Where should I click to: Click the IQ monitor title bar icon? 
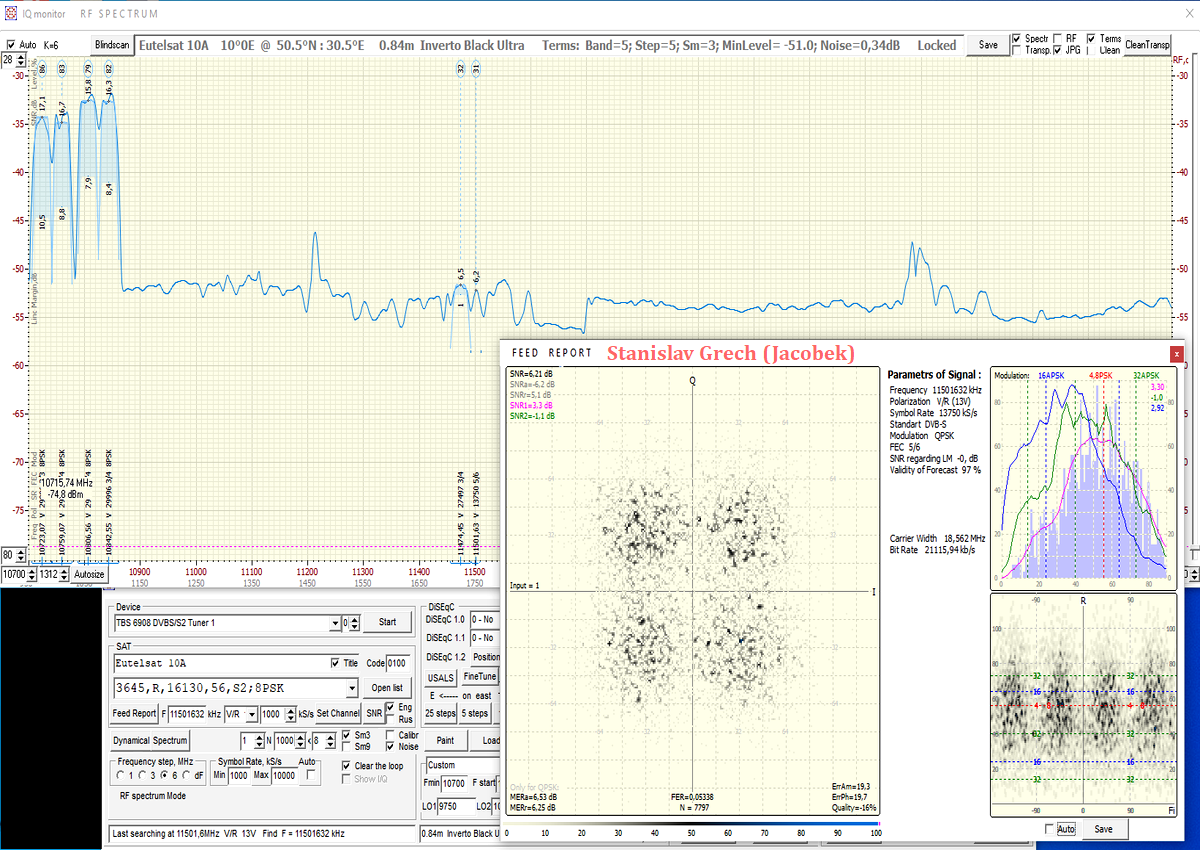(10, 15)
